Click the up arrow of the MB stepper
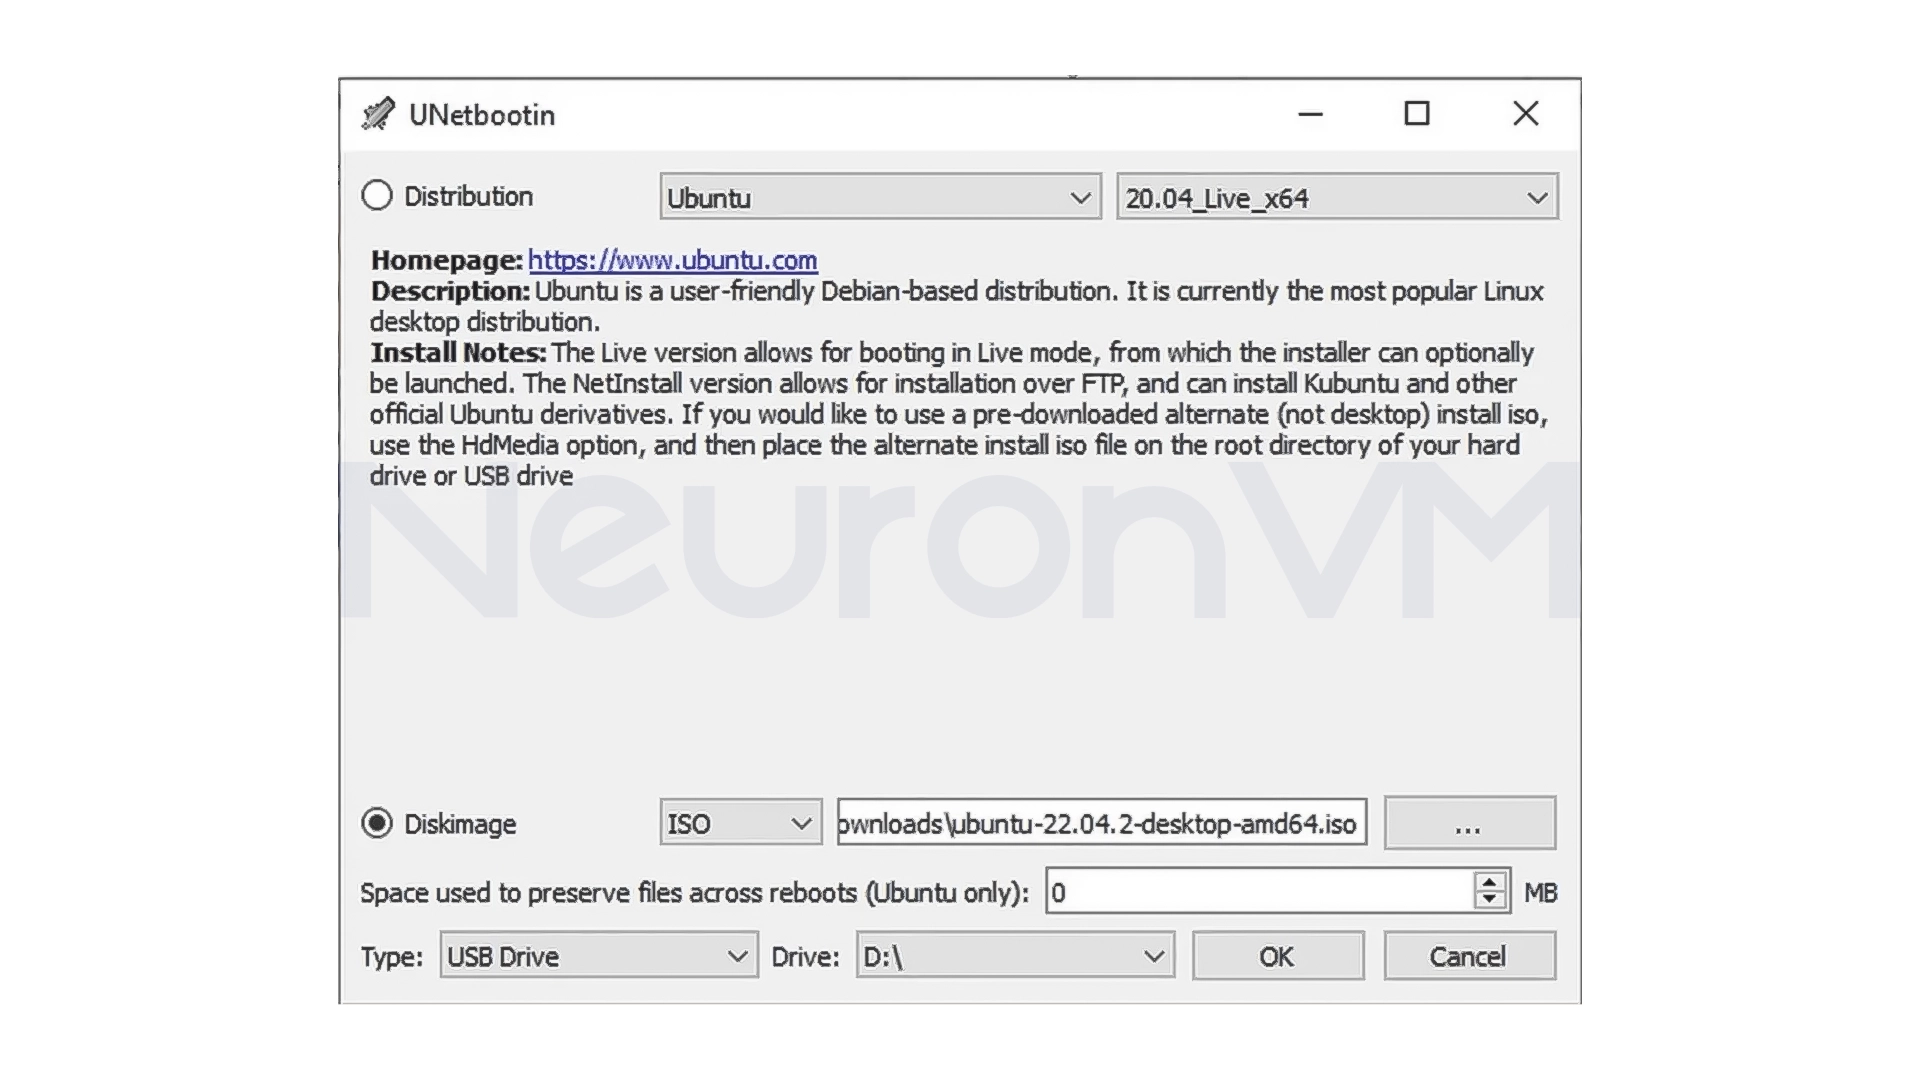The image size is (1920, 1080). (1490, 881)
